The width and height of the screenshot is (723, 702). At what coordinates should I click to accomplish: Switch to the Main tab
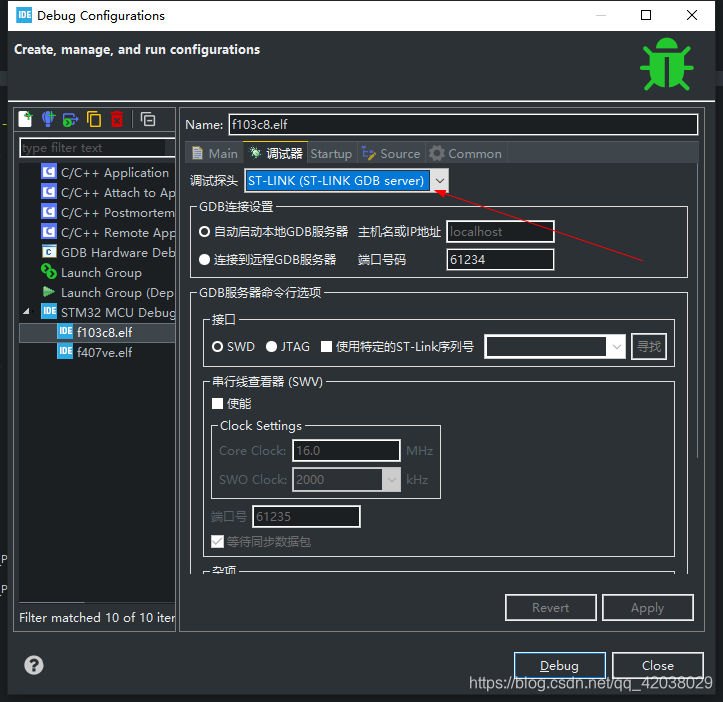(x=215, y=153)
